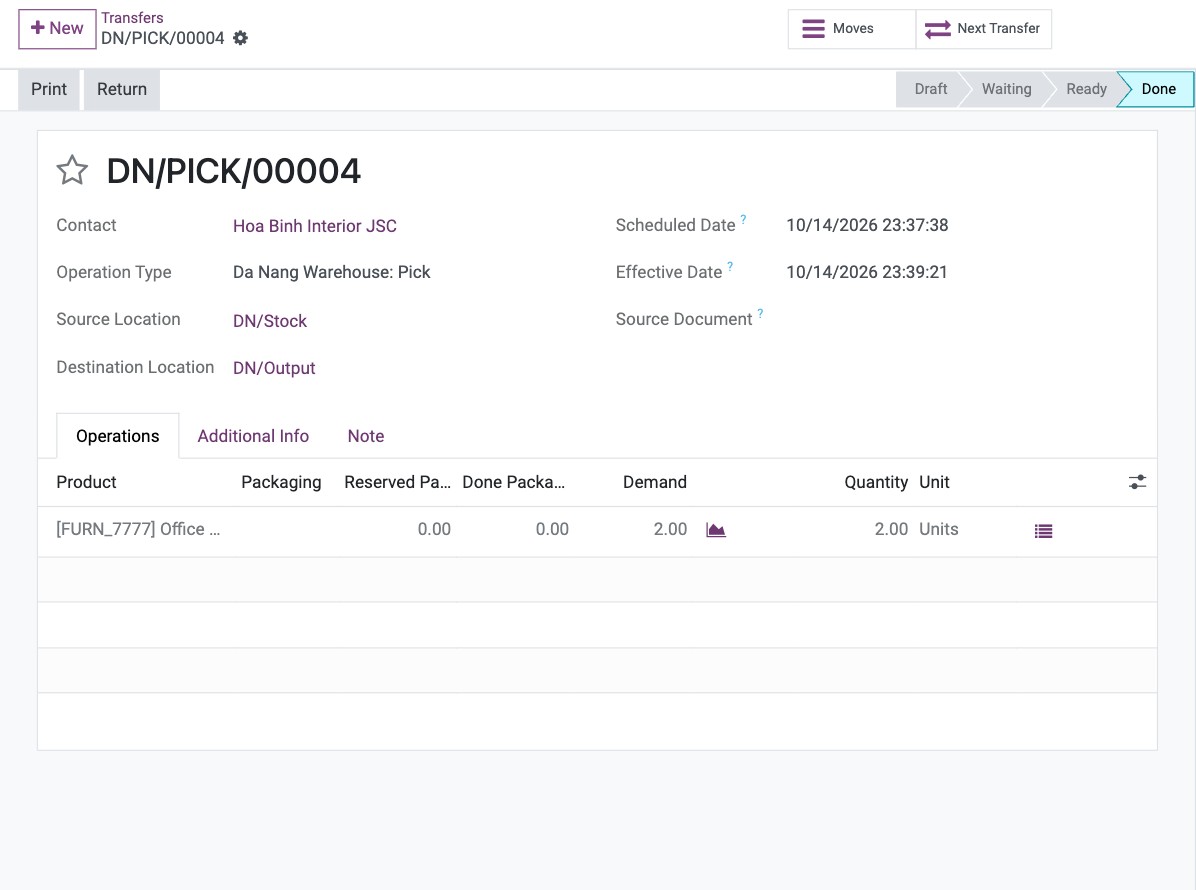Sort by the Reserved Pa... column header
Image resolution: width=1196 pixels, height=890 pixels.
point(397,482)
